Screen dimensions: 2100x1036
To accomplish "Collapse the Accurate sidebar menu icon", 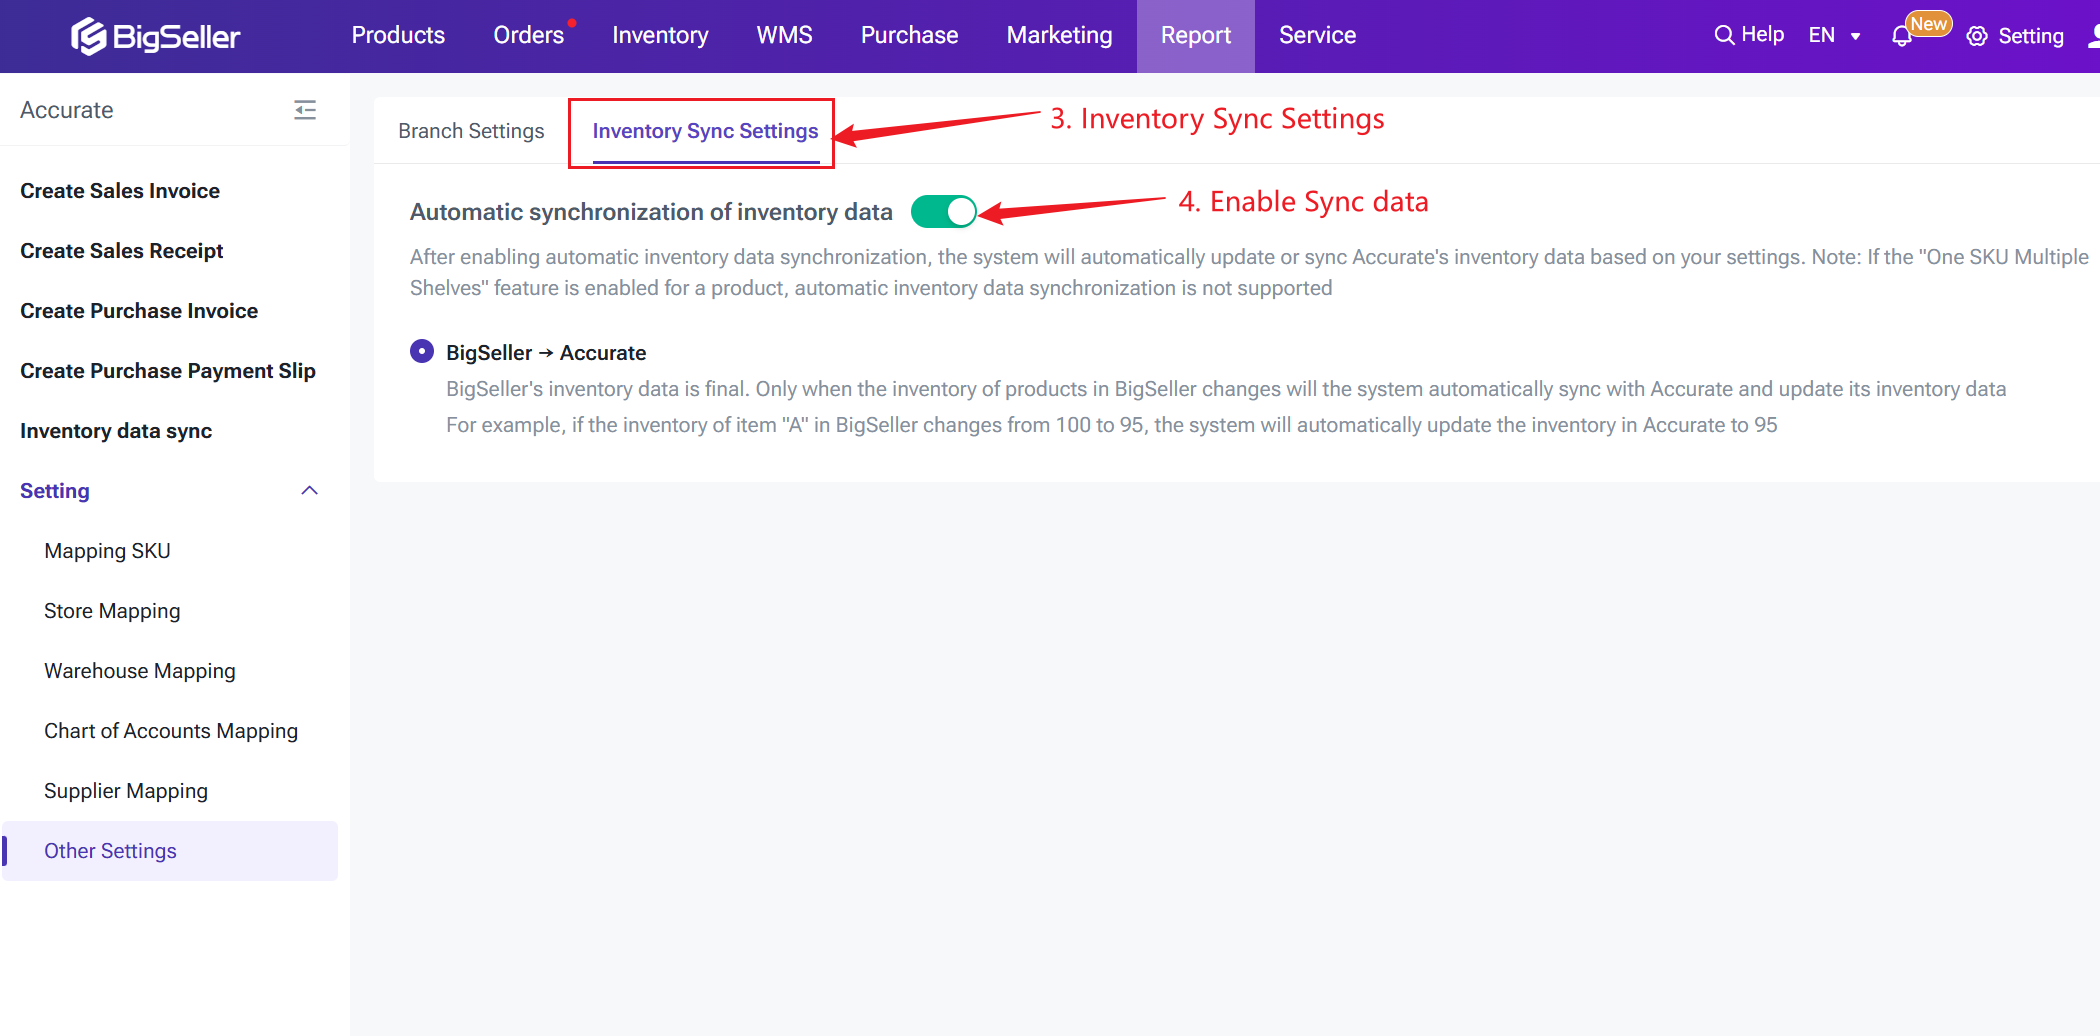I will click(305, 110).
